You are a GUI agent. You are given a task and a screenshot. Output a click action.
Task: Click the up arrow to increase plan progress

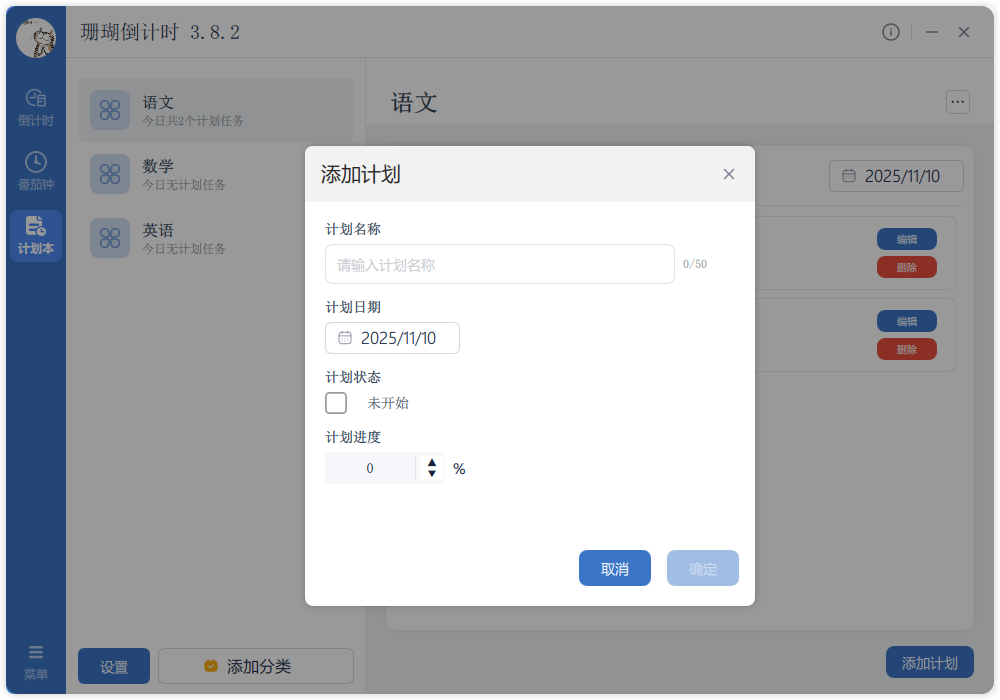point(430,461)
